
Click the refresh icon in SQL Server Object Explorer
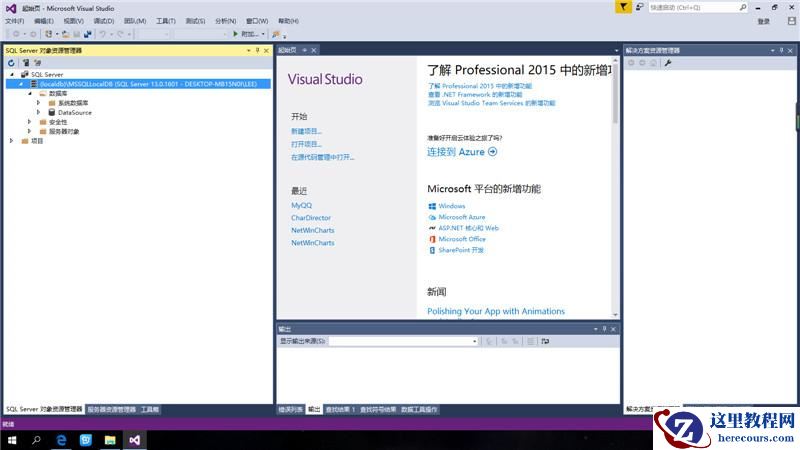click(x=11, y=63)
